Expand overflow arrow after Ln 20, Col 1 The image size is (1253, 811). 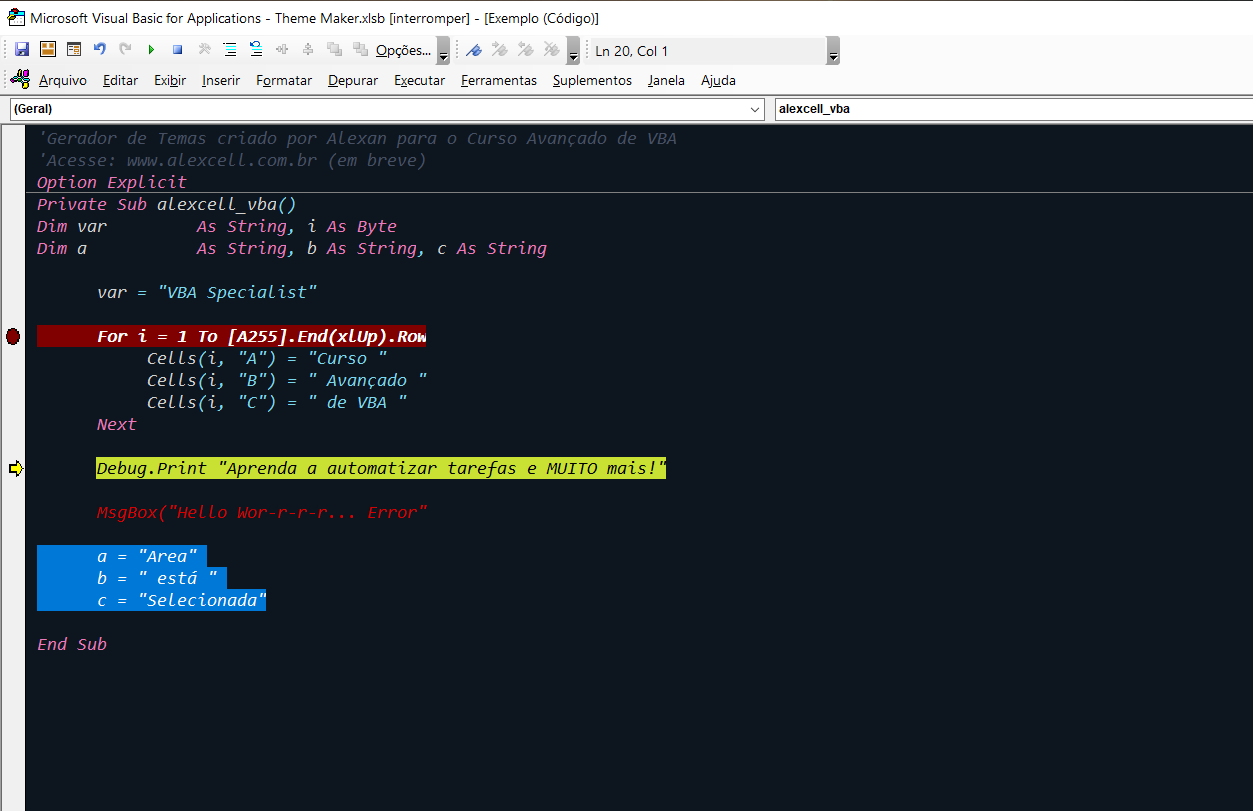pyautogui.click(x=833, y=51)
